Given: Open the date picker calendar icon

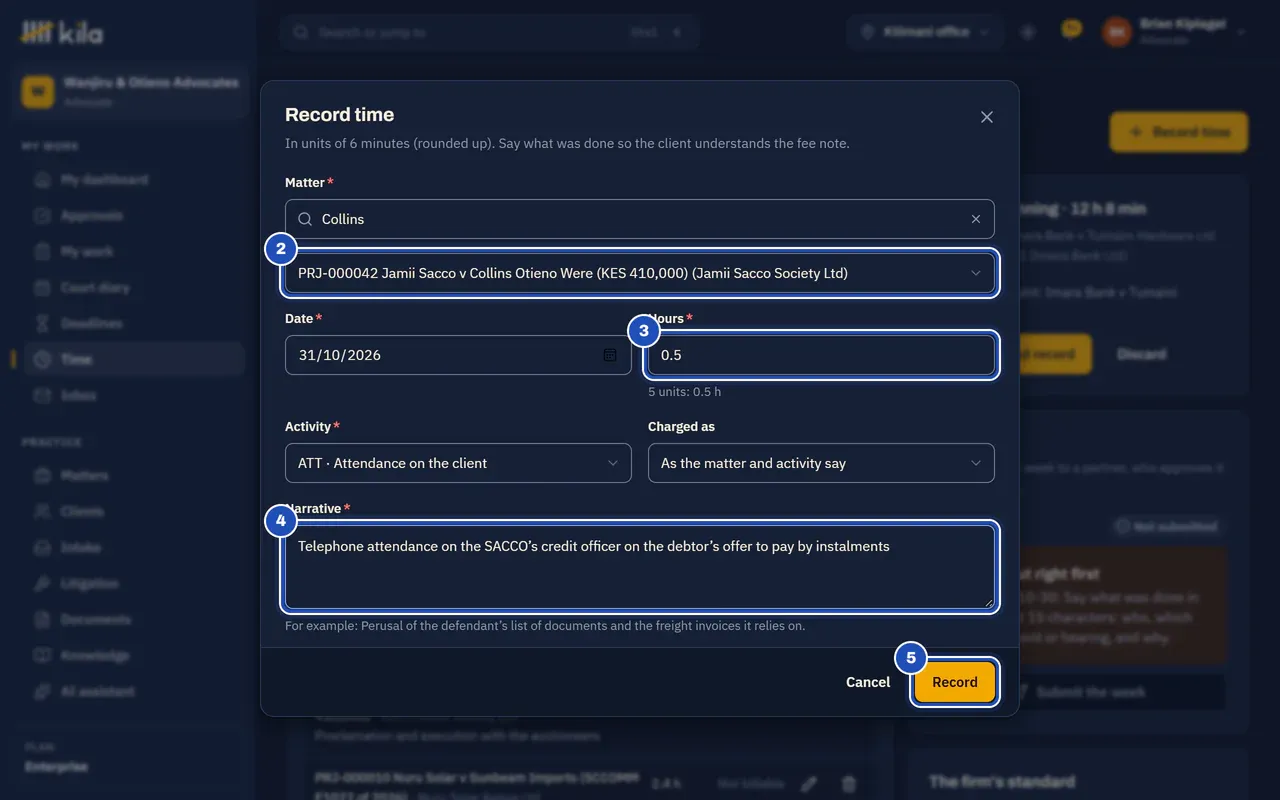Looking at the screenshot, I should pos(610,355).
